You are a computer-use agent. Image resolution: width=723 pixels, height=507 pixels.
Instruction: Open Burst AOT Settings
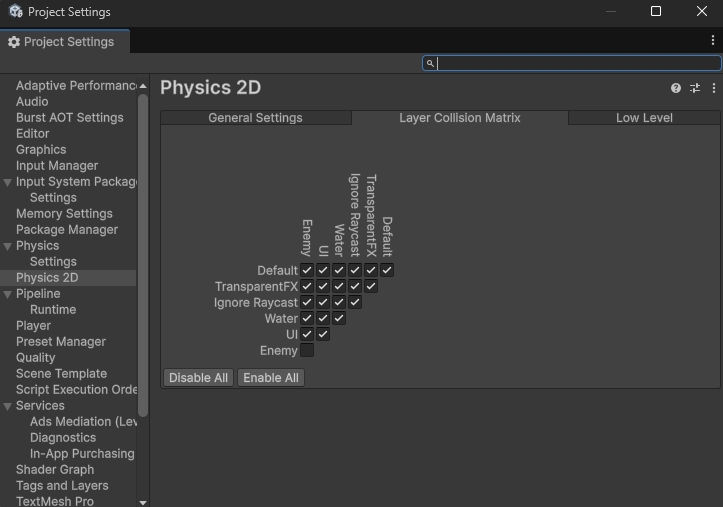[x=70, y=118]
